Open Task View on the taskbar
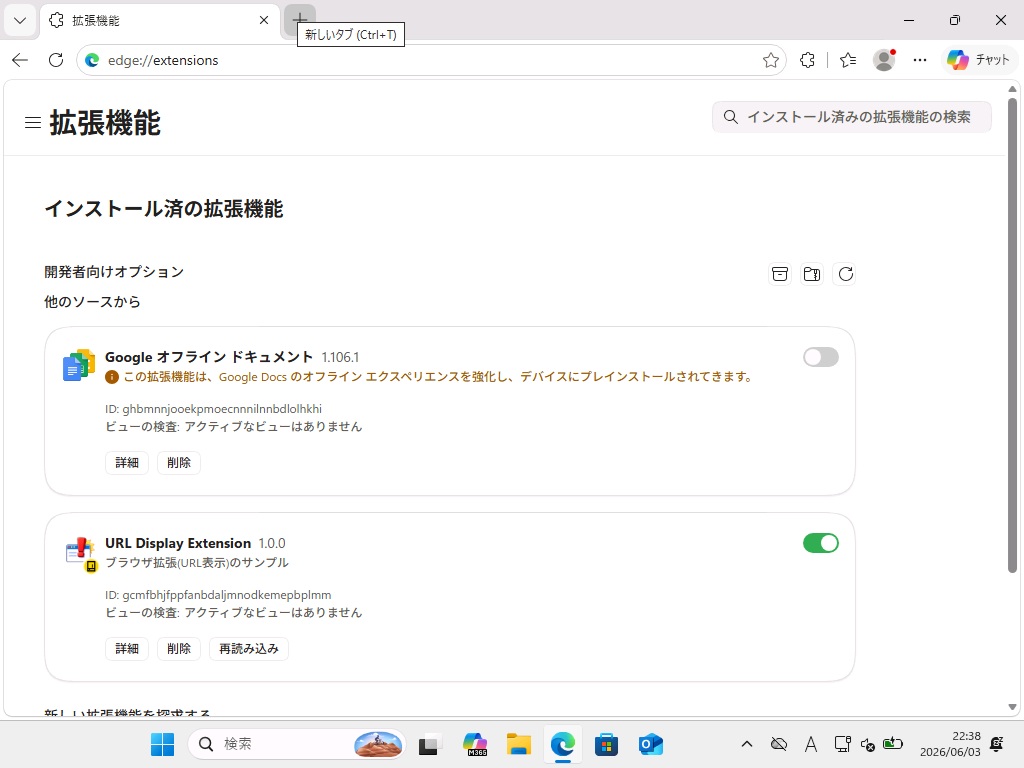1024x768 pixels. (x=428, y=744)
